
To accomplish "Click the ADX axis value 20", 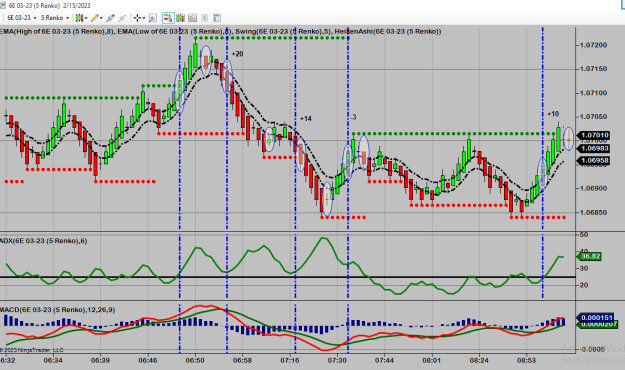I will click(x=584, y=285).
